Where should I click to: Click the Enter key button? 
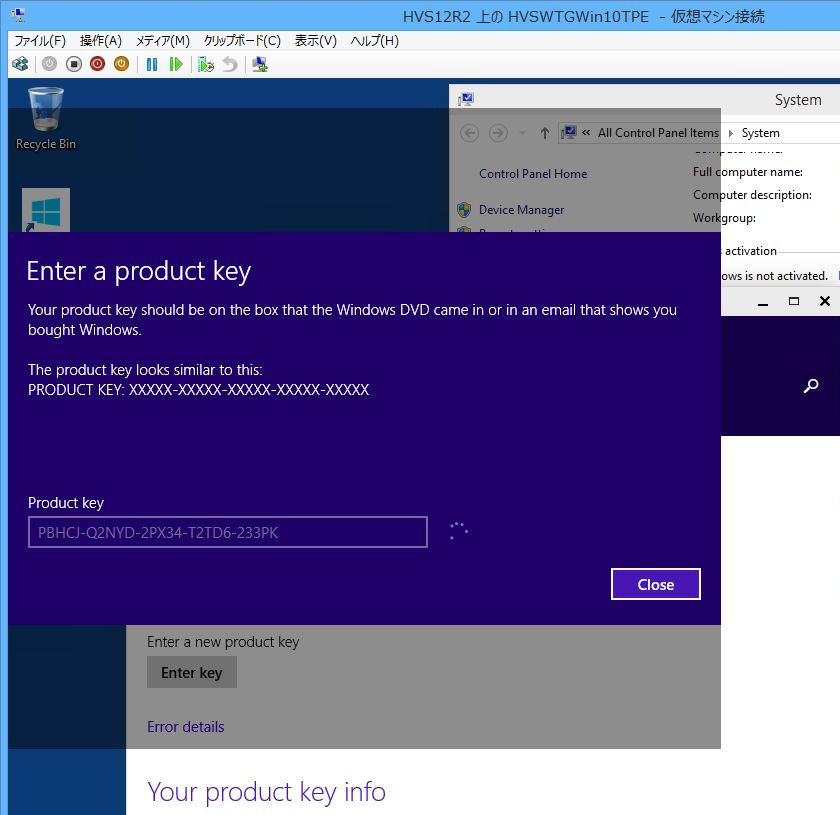coord(192,672)
